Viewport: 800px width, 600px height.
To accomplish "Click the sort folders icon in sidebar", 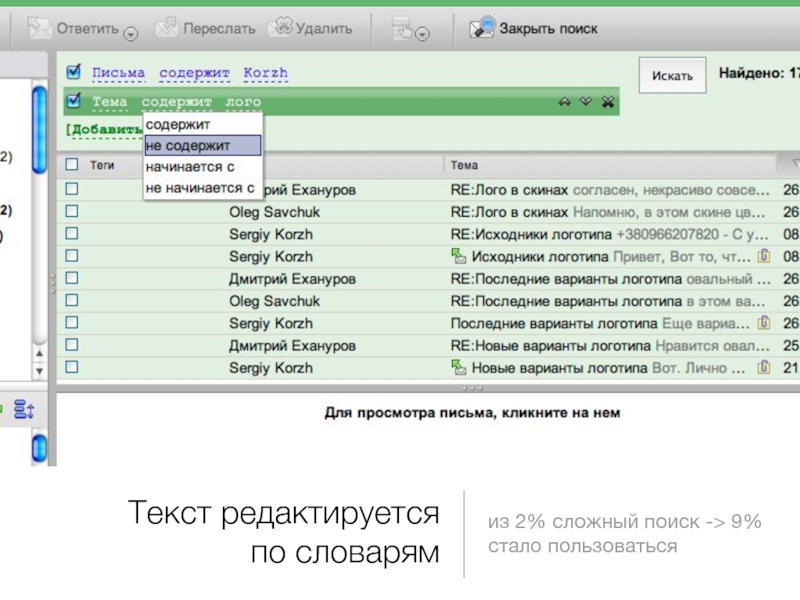I will (24, 409).
